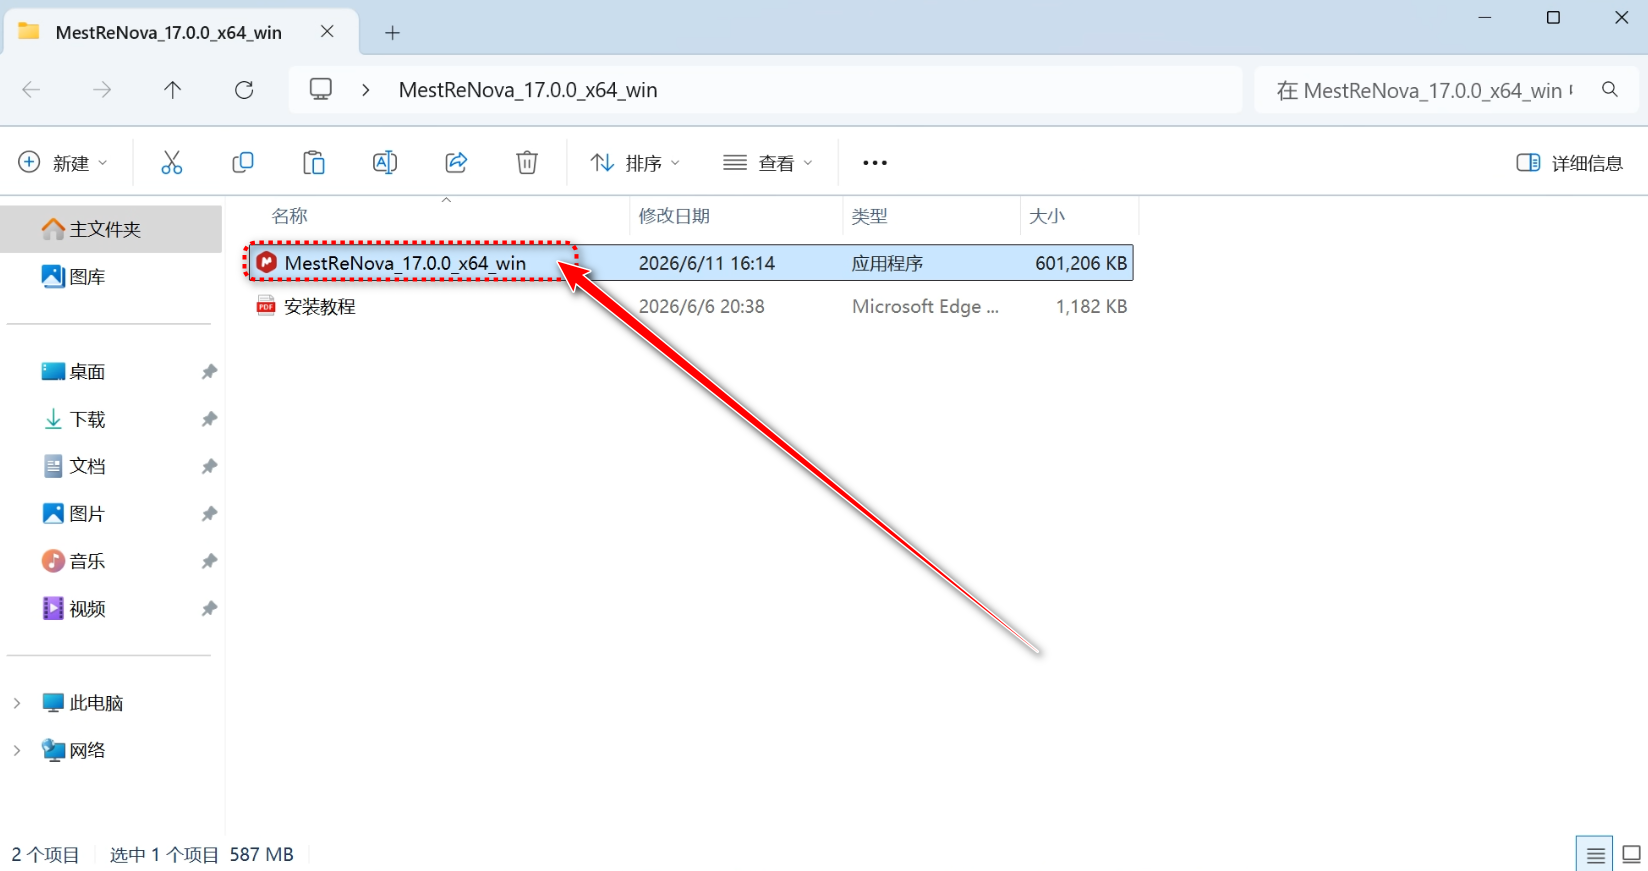
Task: Refresh the current folder
Action: [x=244, y=90]
